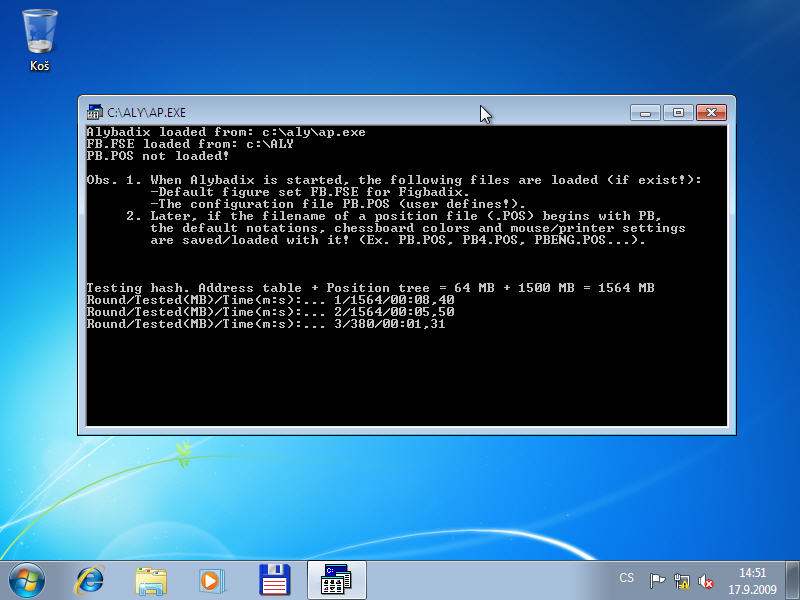Click the 'Testing hash. Address table' line
This screenshot has height=600, width=800.
[370, 288]
